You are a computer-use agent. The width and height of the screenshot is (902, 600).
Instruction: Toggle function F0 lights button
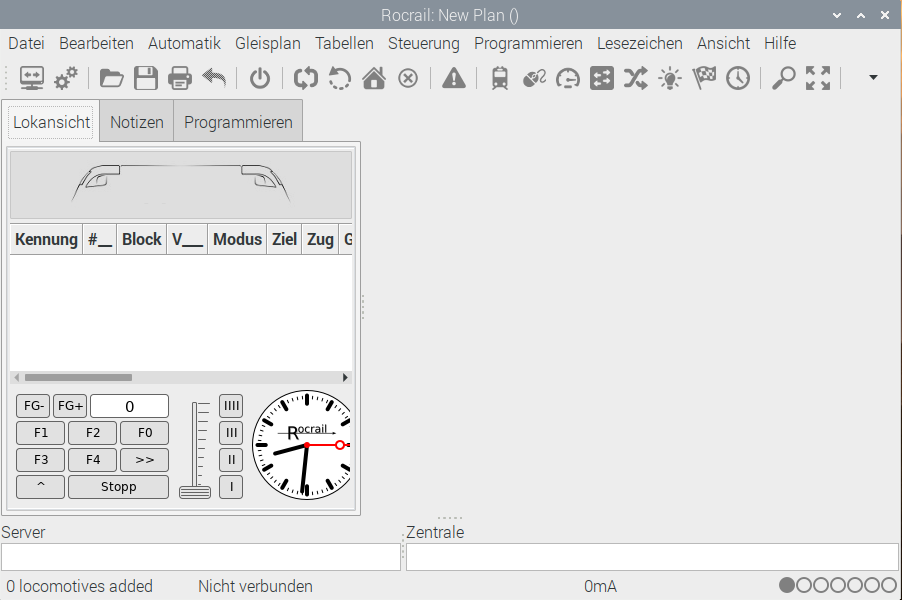pos(144,433)
